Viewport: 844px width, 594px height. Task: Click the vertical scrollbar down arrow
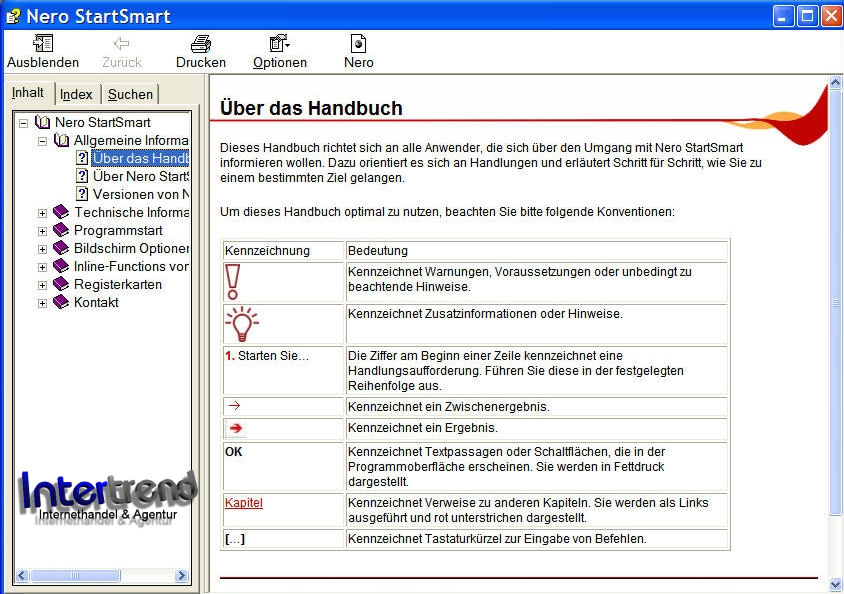835,584
